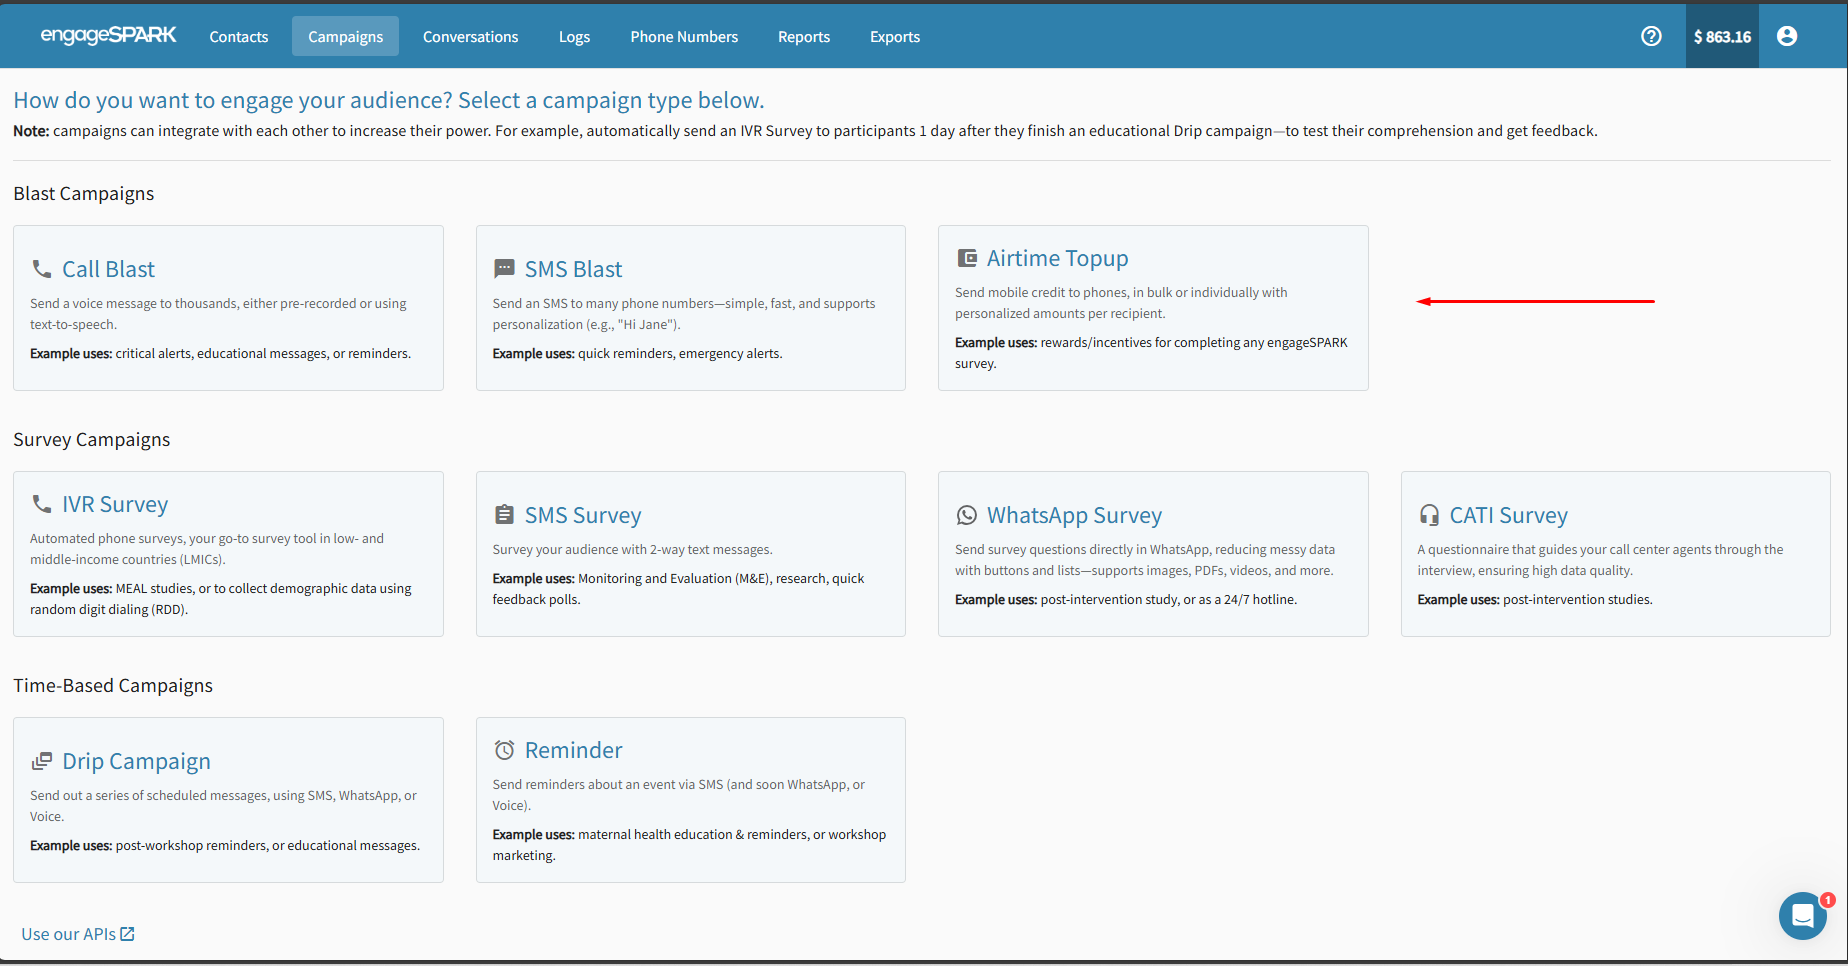Click the message icon beside SMS Blast
The width and height of the screenshot is (1848, 966).
pyautogui.click(x=504, y=269)
